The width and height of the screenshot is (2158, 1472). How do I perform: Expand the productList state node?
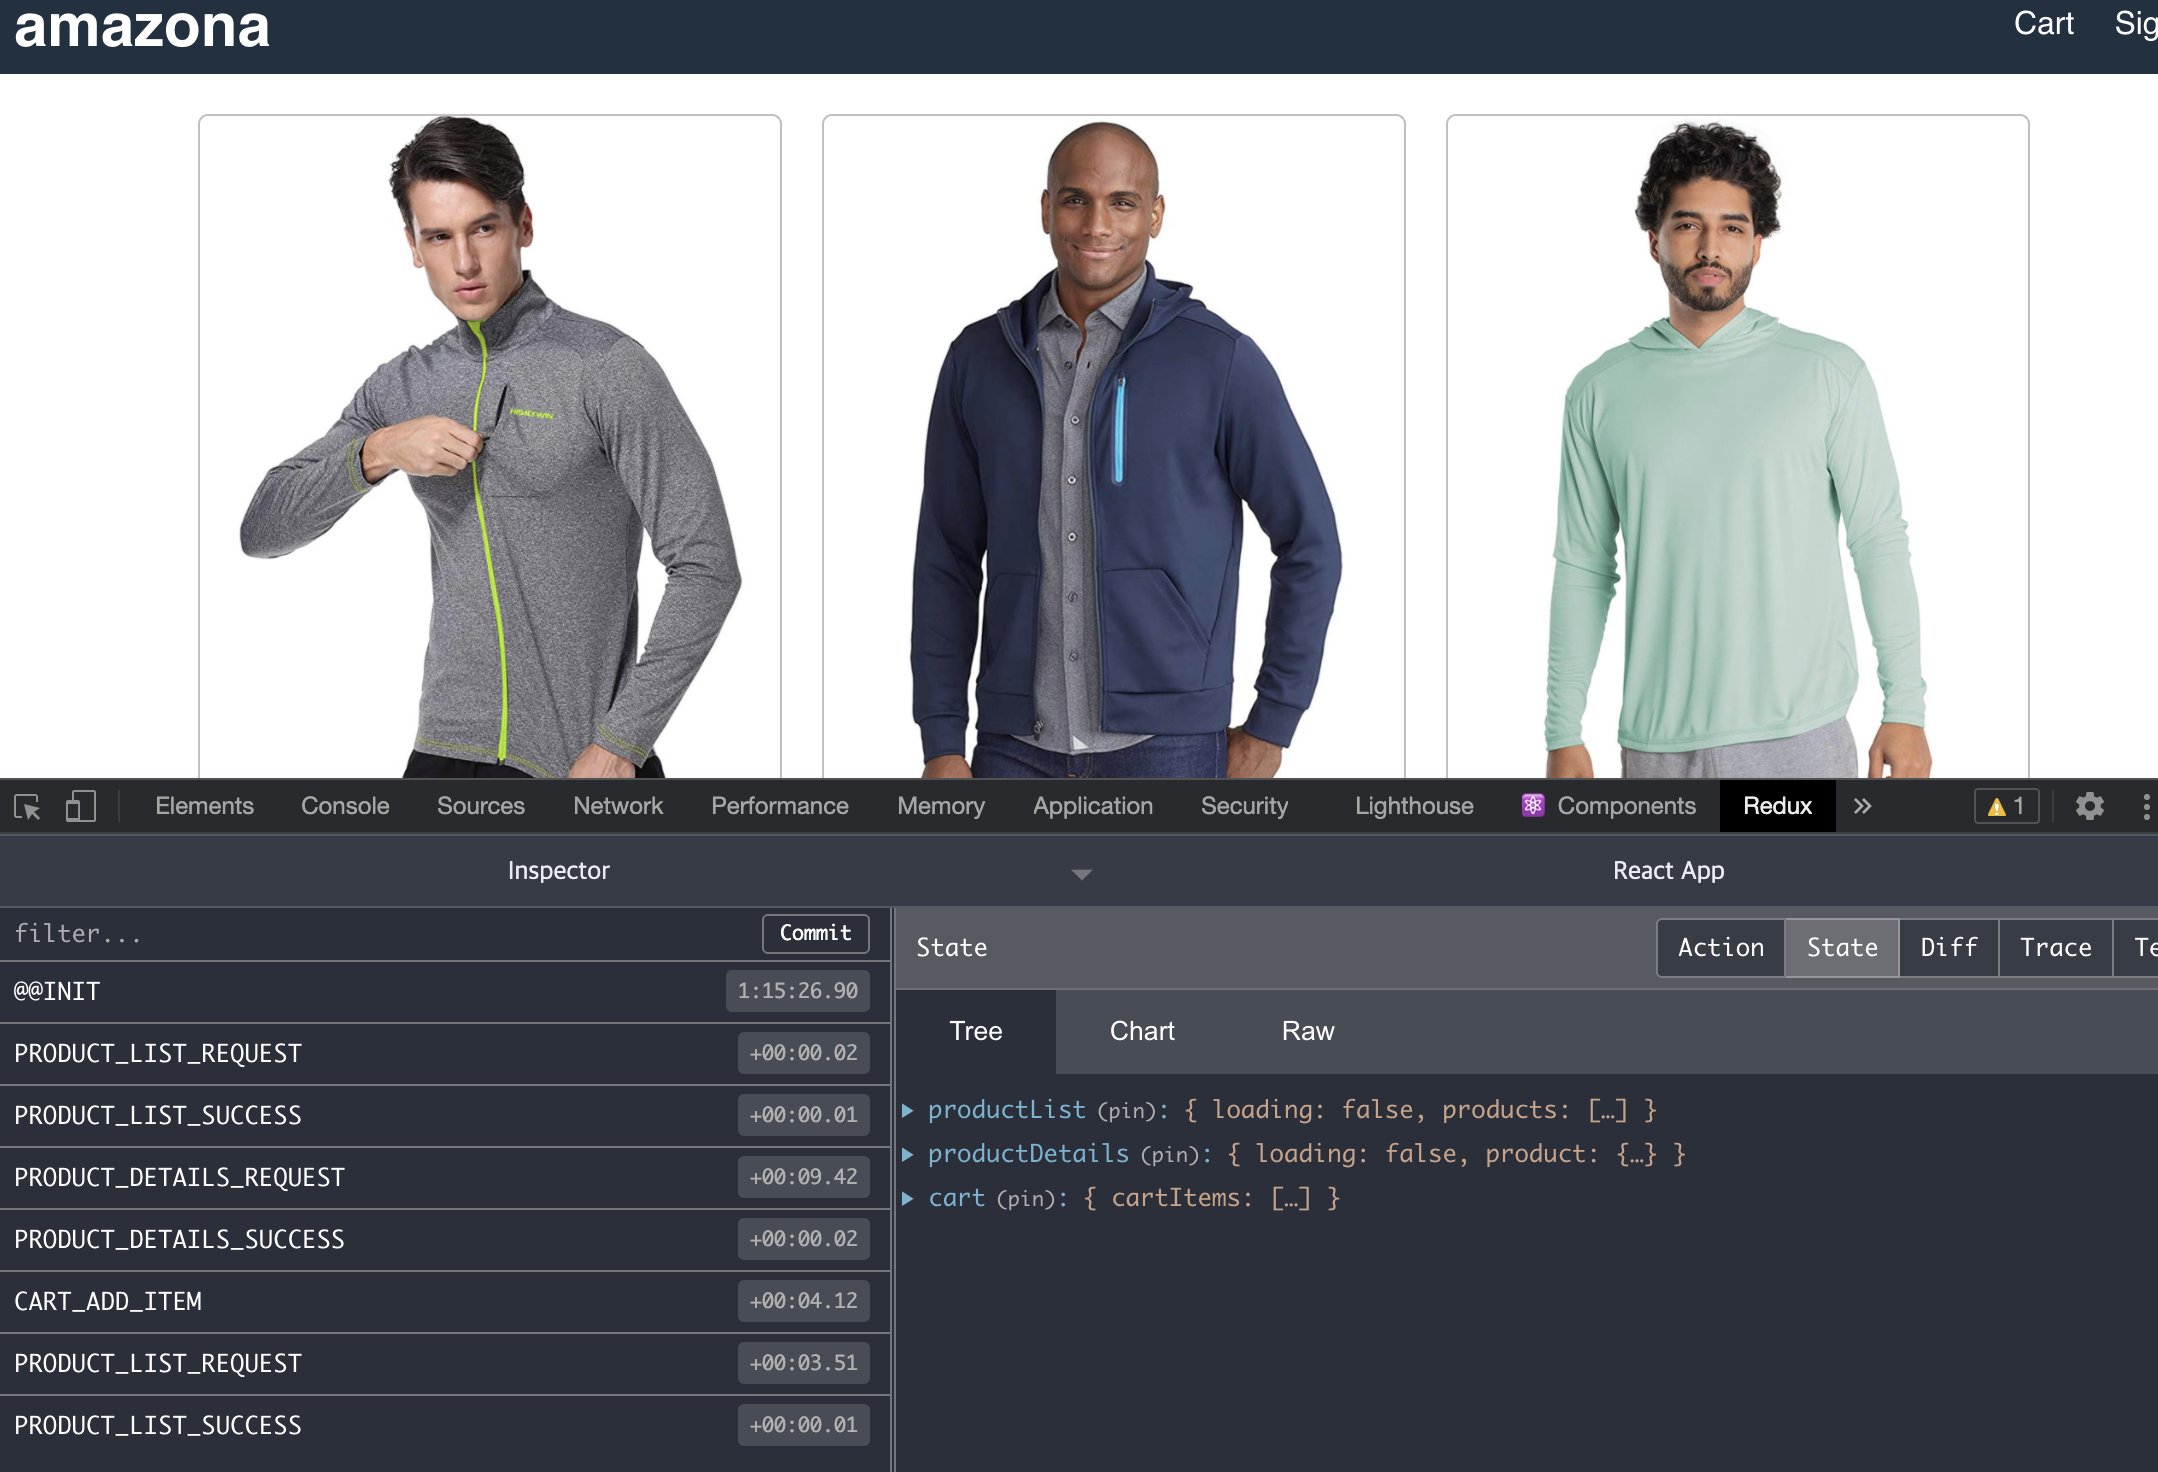[908, 1110]
